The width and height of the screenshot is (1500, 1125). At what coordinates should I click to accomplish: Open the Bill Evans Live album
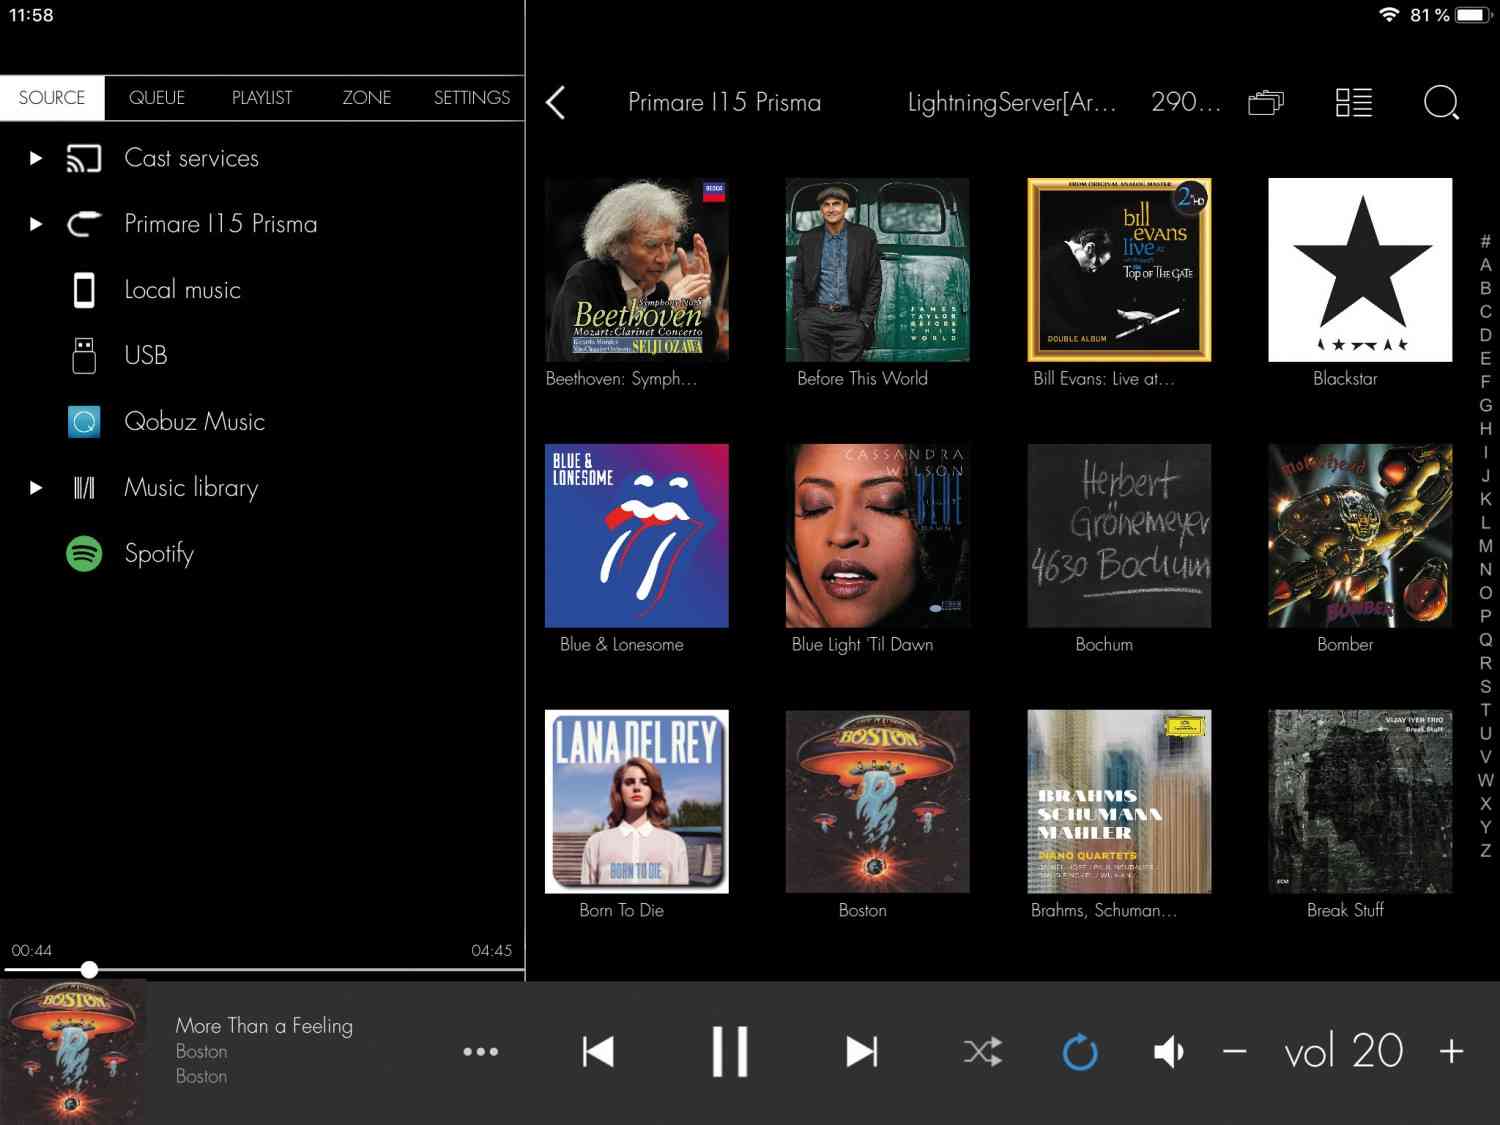[1119, 270]
